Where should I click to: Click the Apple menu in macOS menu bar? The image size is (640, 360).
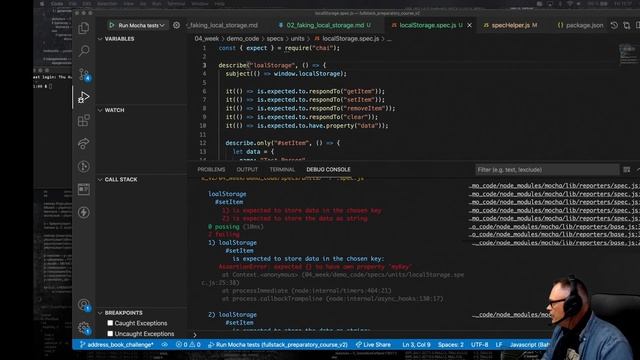(x=42, y=4)
